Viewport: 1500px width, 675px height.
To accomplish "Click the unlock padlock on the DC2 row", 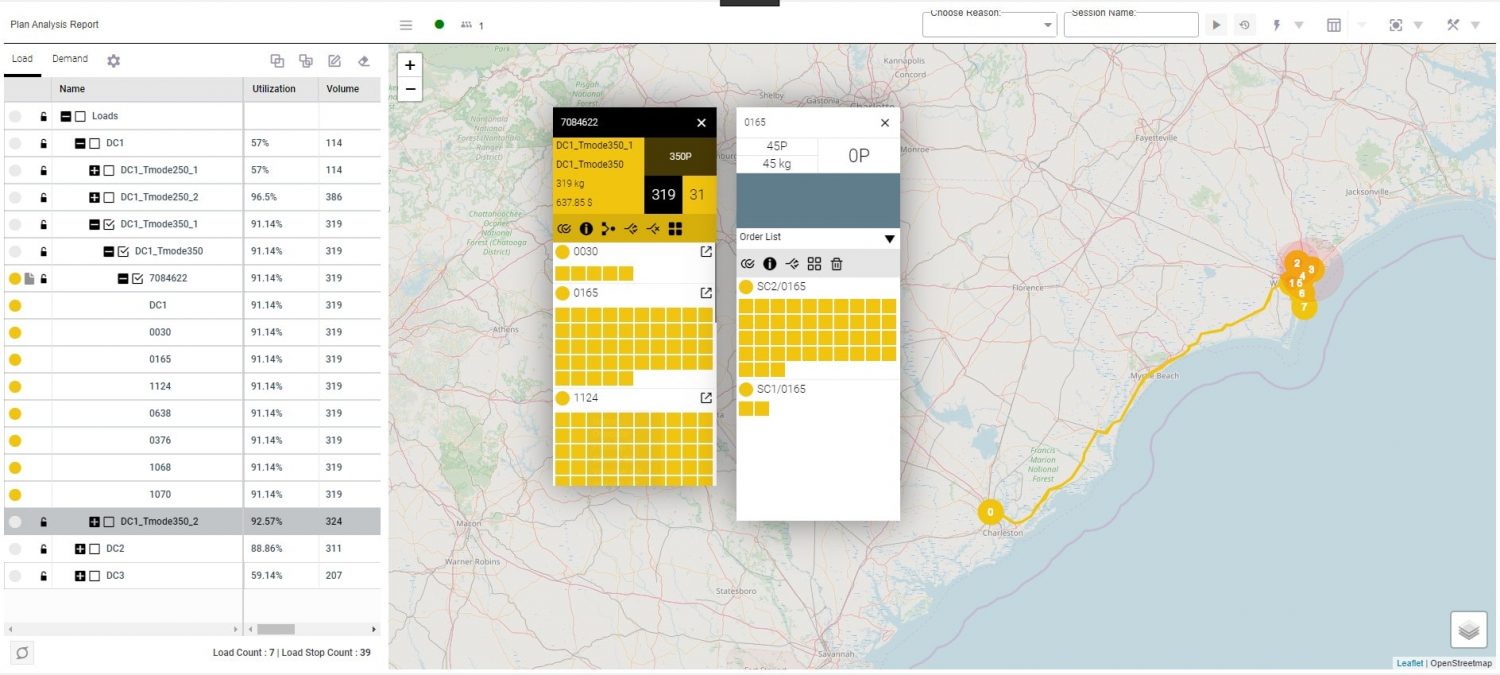I will [44, 549].
